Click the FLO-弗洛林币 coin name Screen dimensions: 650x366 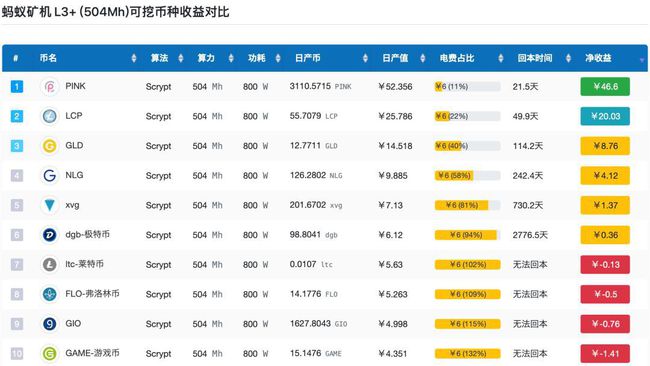click(92, 294)
